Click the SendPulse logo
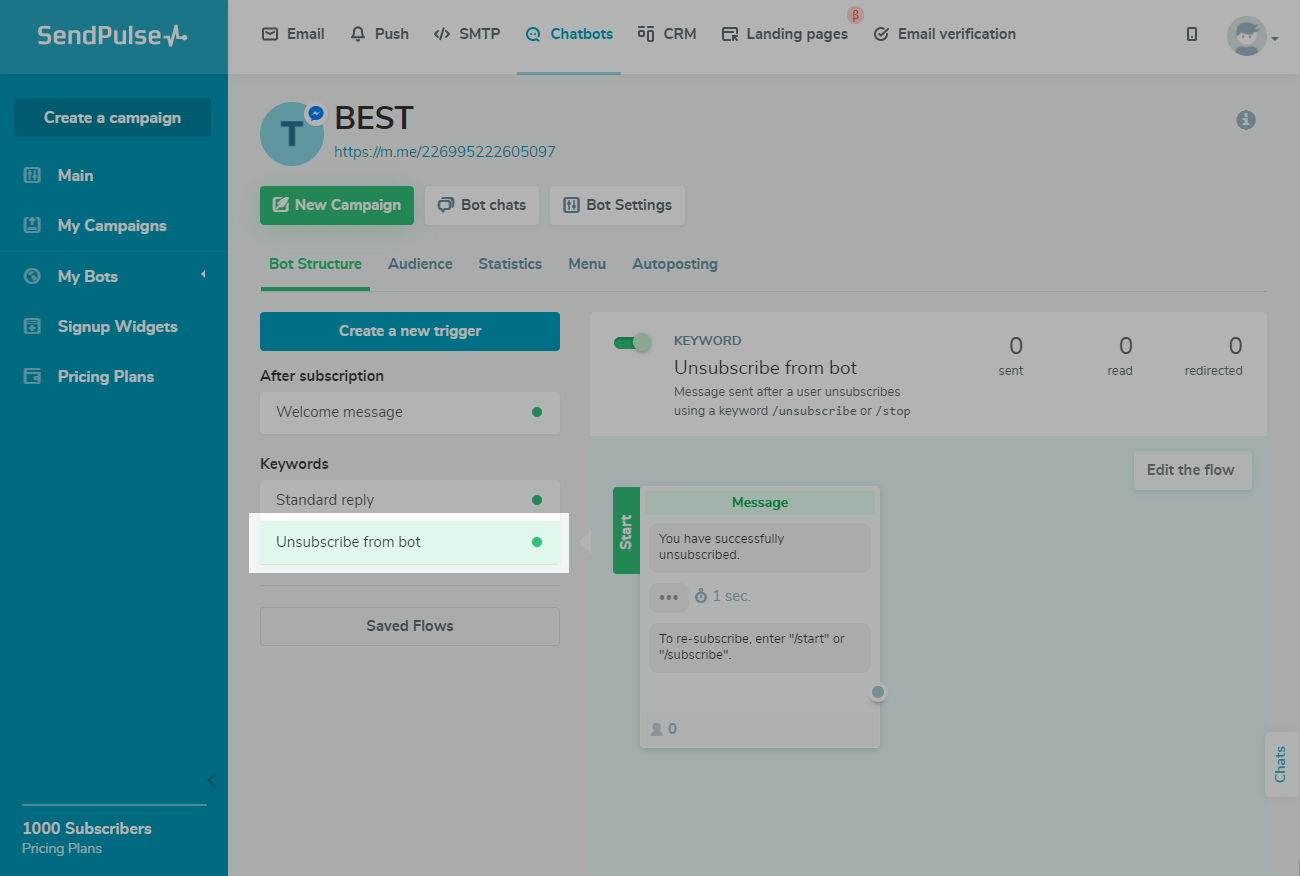This screenshot has height=876, width=1300. tap(112, 35)
